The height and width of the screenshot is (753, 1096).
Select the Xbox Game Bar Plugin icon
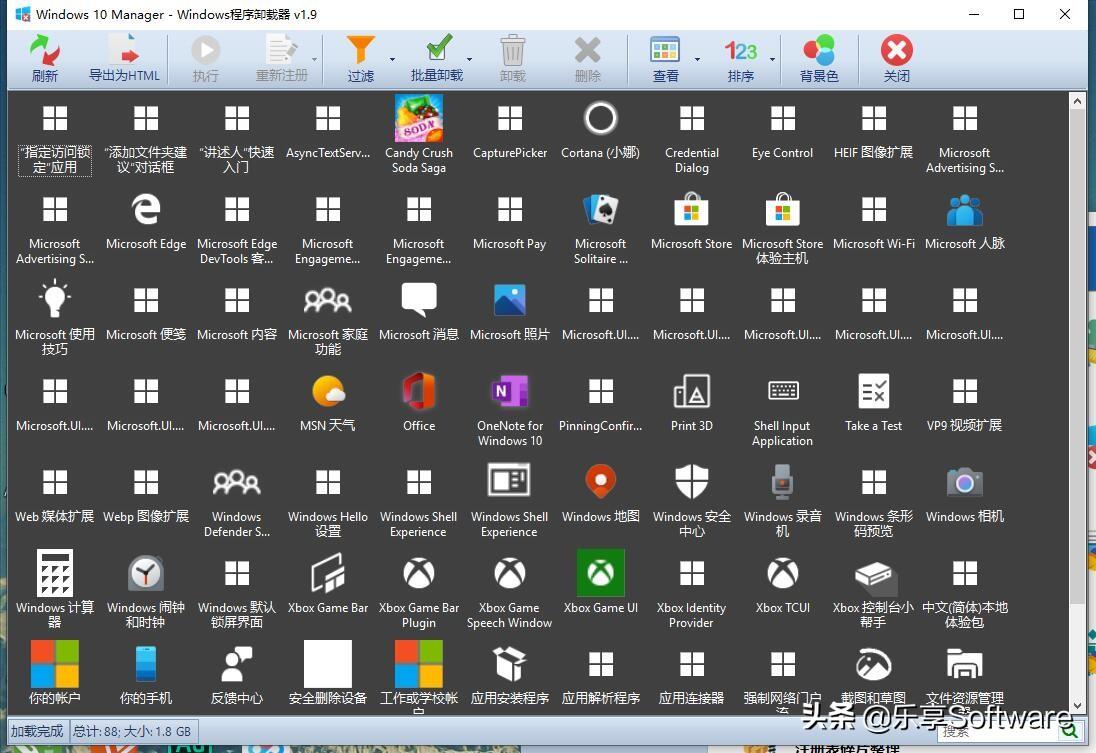[419, 573]
